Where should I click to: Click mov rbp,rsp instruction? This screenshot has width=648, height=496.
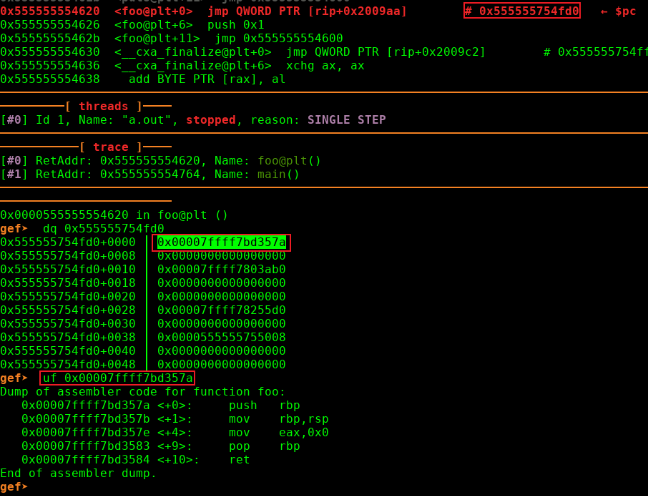coord(279,419)
